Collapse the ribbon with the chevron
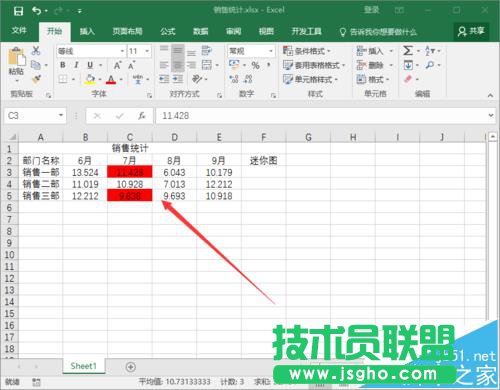Image resolution: width=500 pixels, height=390 pixels. coord(490,95)
